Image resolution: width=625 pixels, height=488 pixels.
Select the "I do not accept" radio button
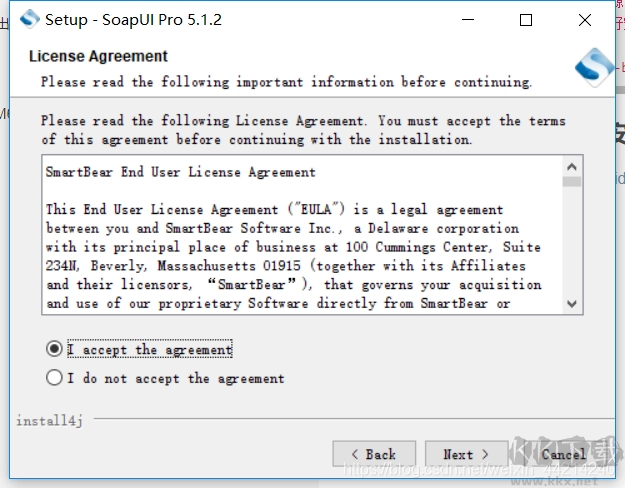[x=54, y=378]
